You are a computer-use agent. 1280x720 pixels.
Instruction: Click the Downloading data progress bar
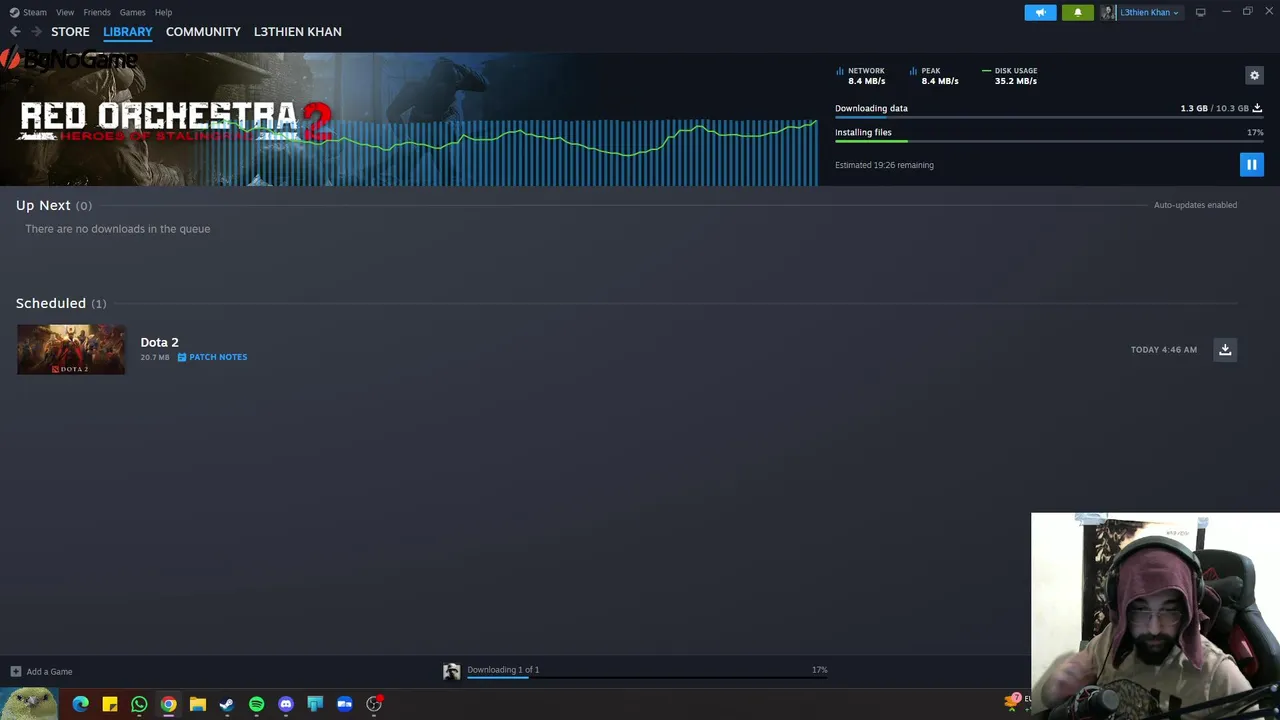click(x=1049, y=118)
